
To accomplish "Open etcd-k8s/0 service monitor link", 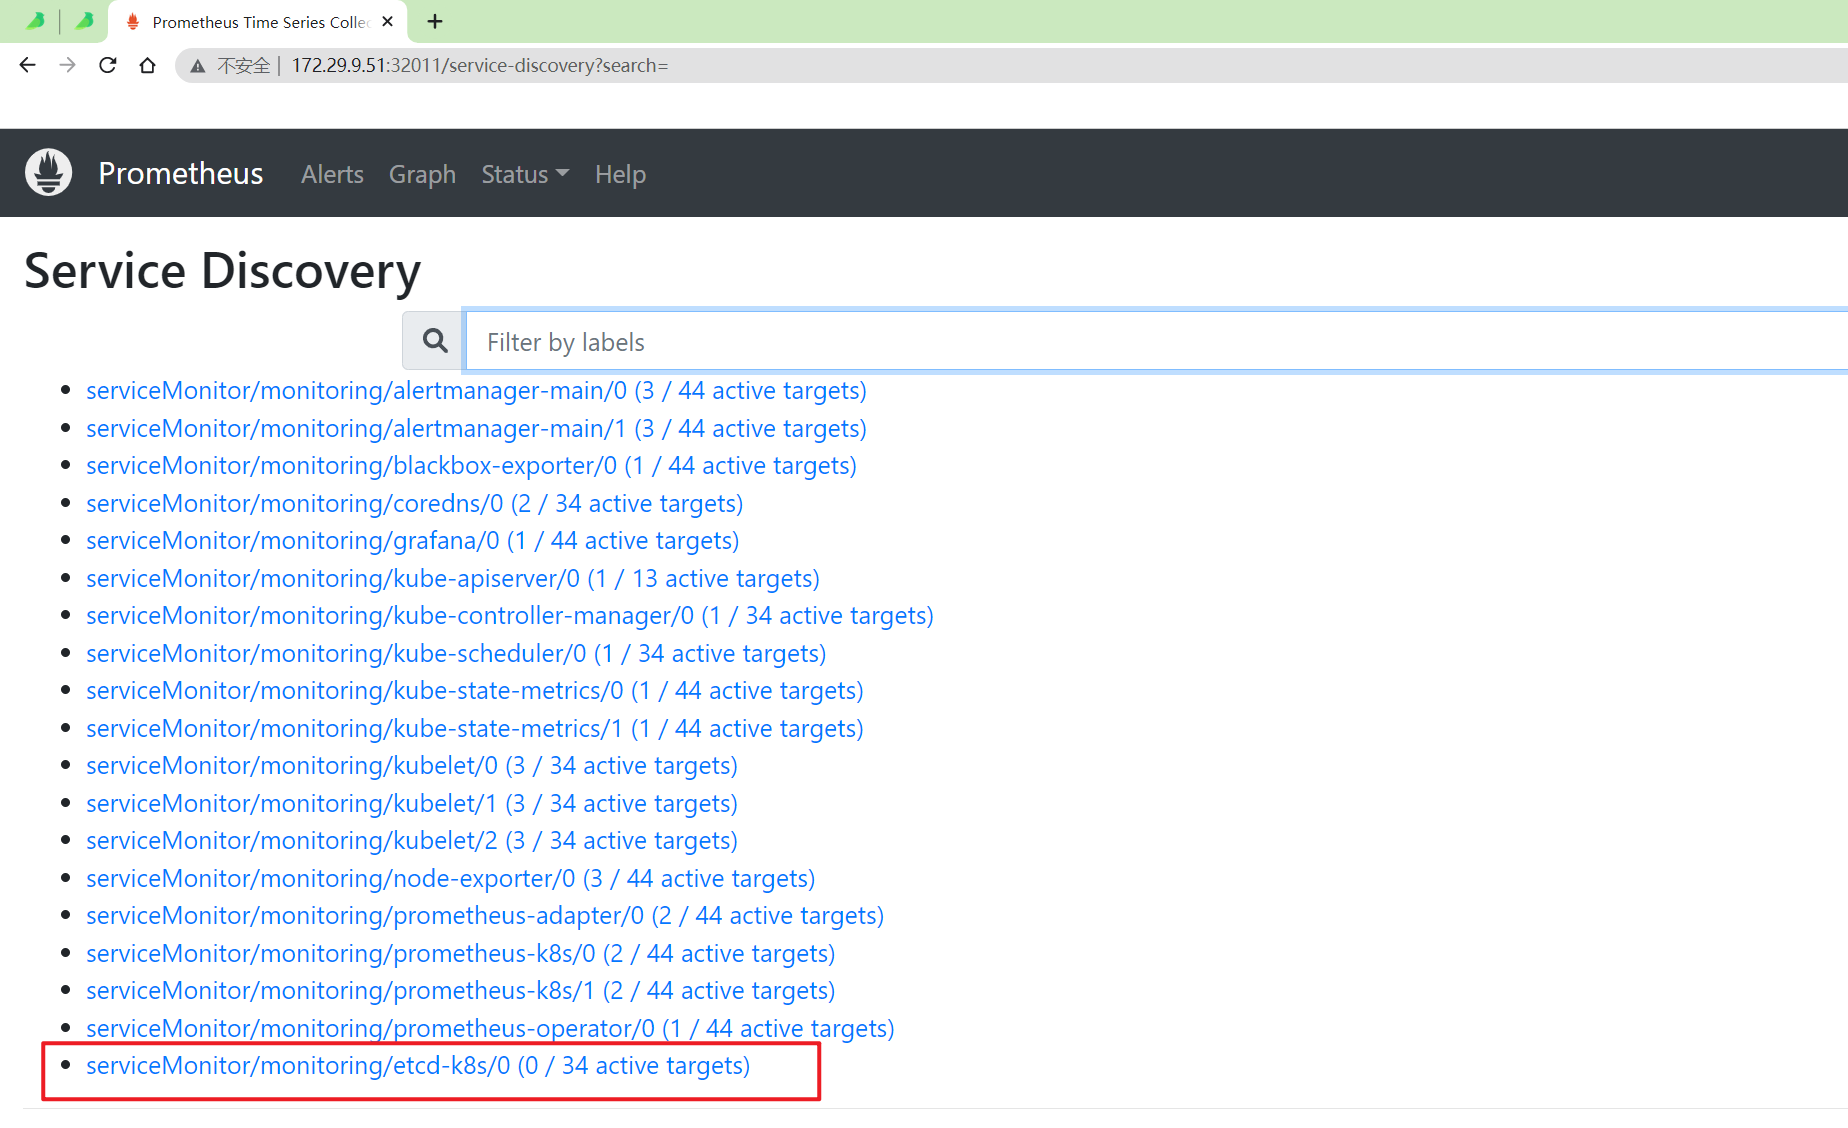I will click(417, 1065).
